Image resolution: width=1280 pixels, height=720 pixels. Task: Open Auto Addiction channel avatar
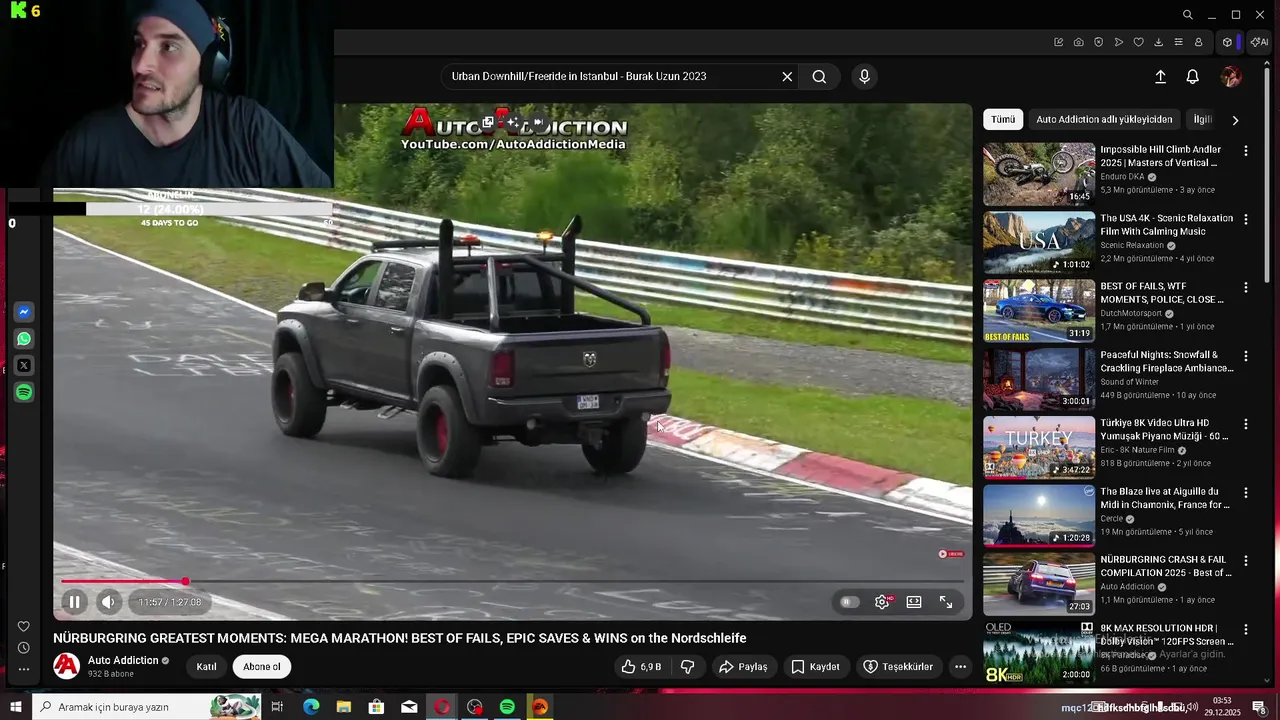click(x=66, y=666)
